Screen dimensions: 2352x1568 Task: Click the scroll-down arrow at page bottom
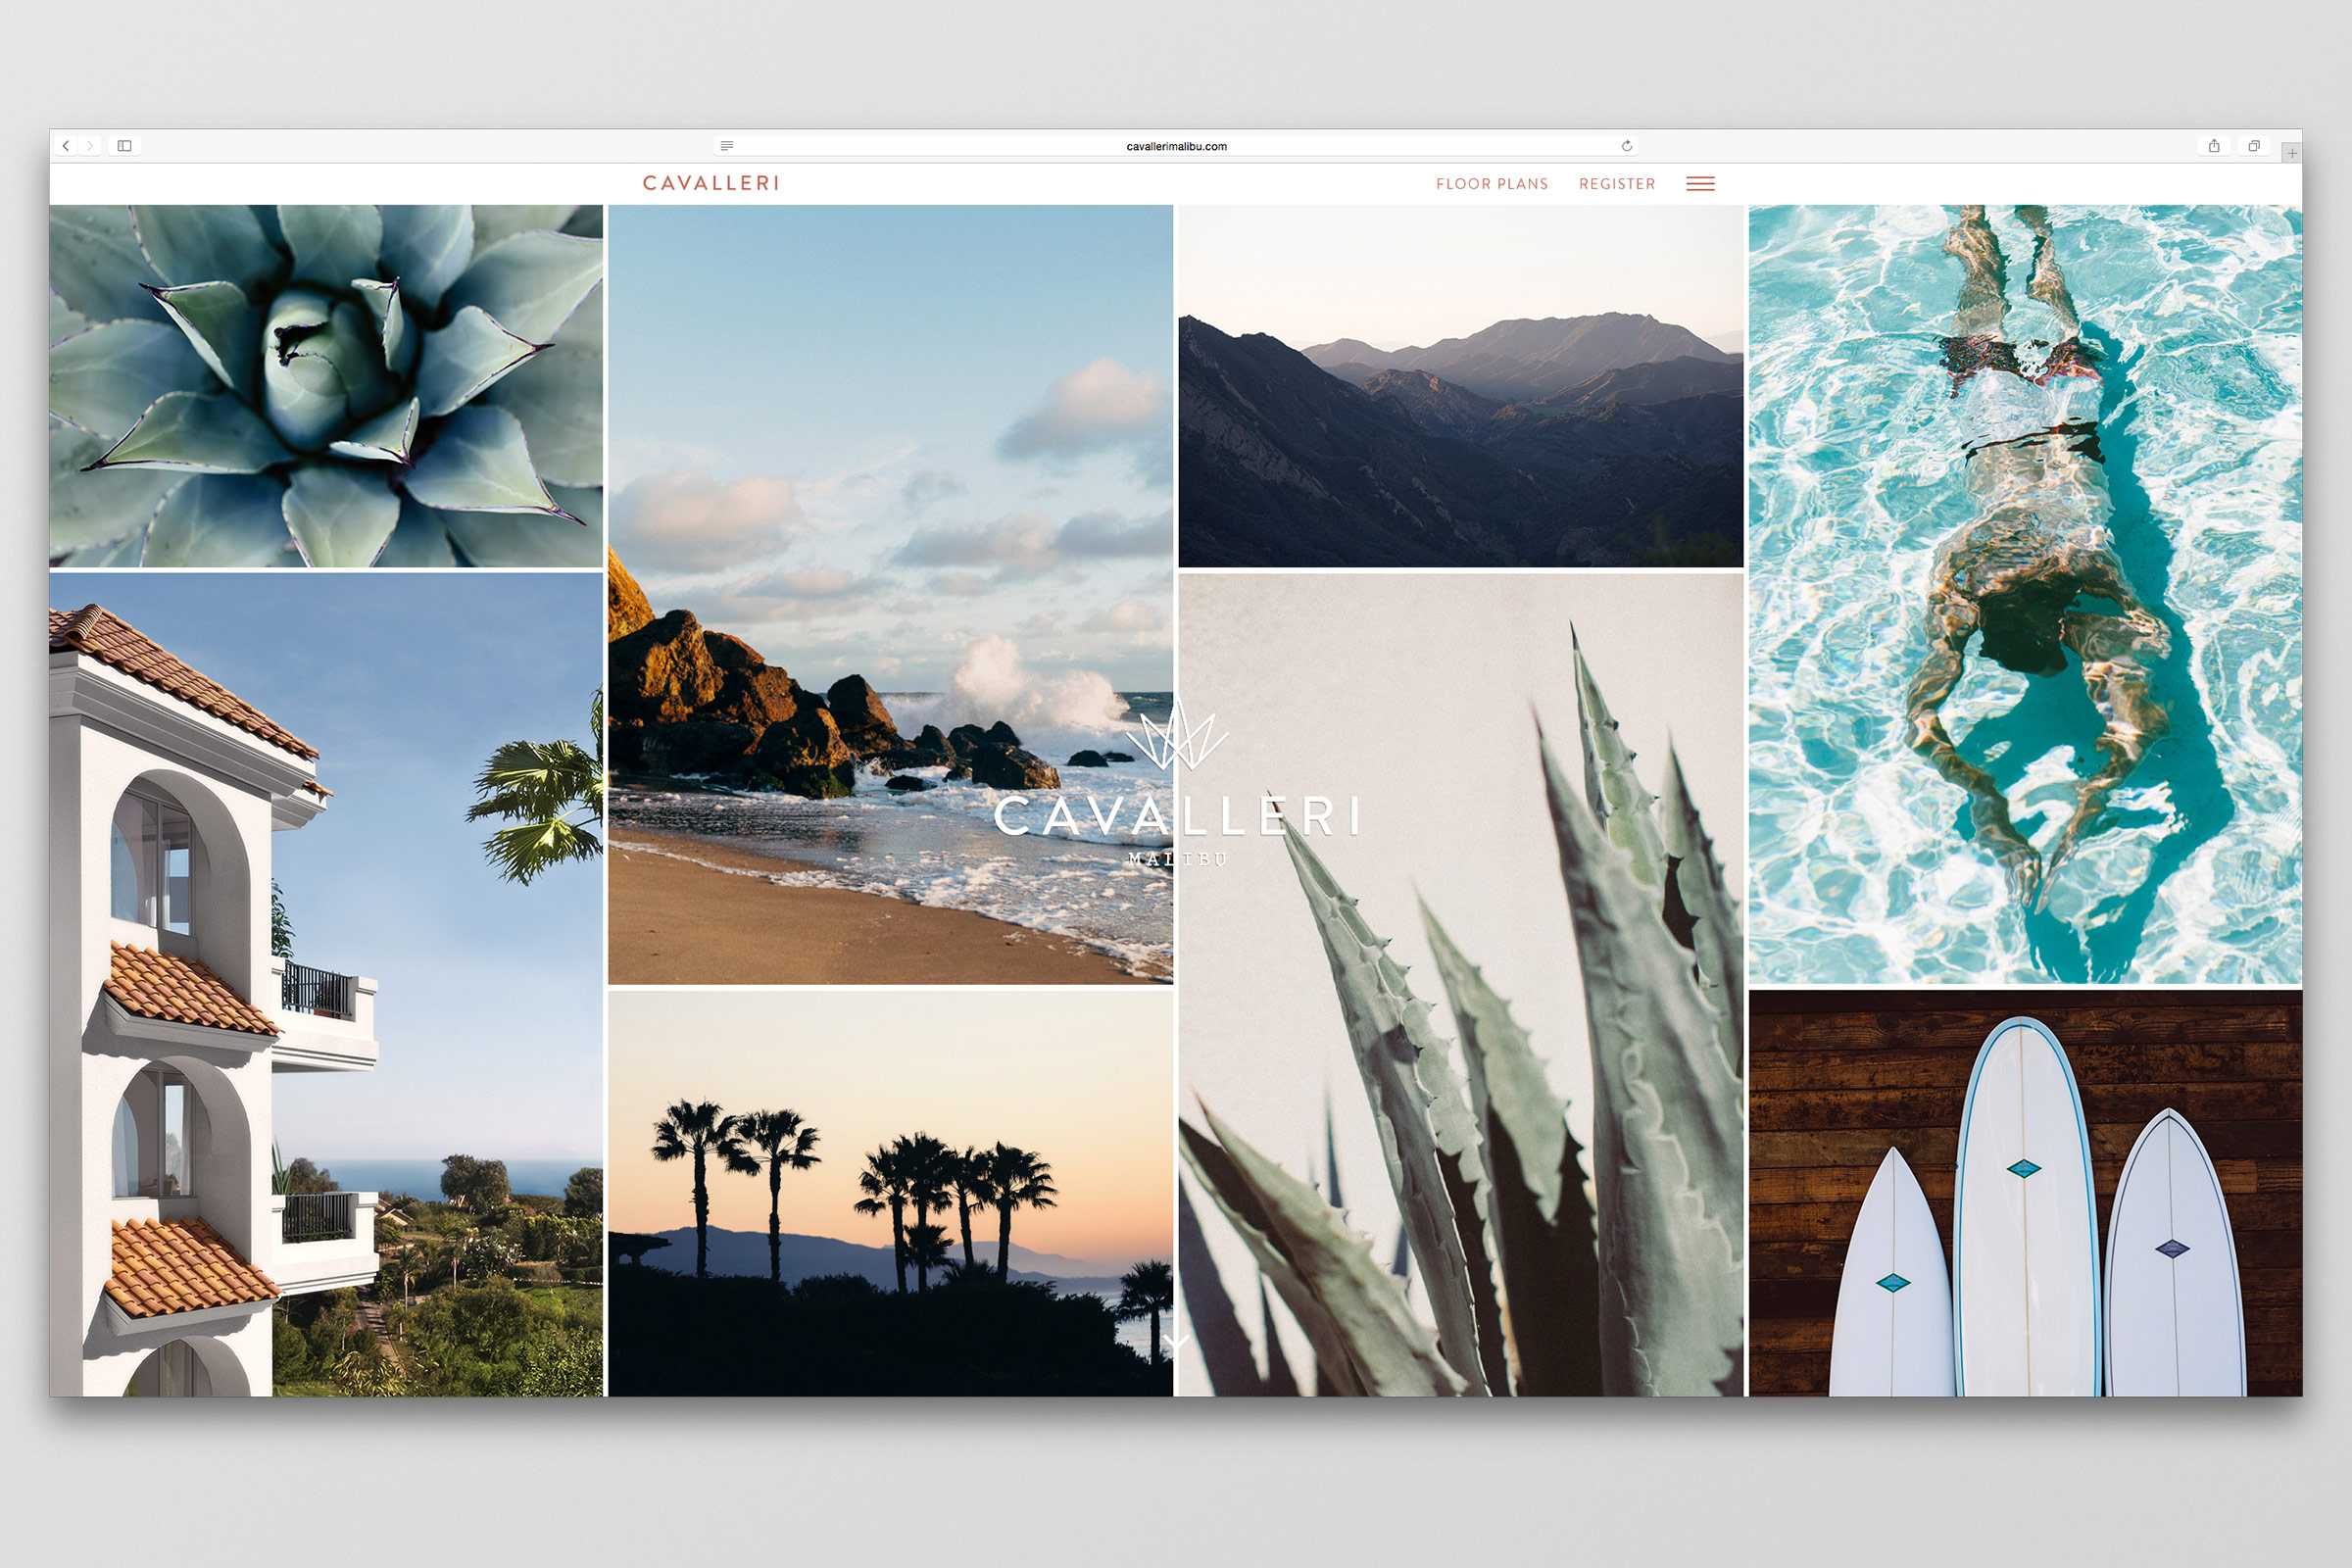1176,1342
